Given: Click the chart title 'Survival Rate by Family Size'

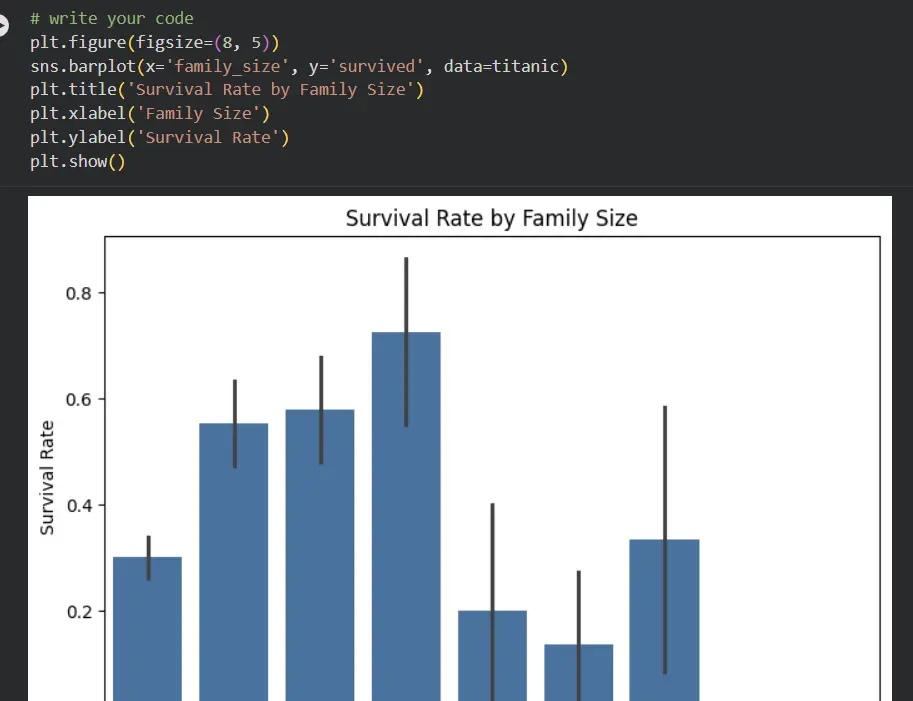Looking at the screenshot, I should point(491,218).
